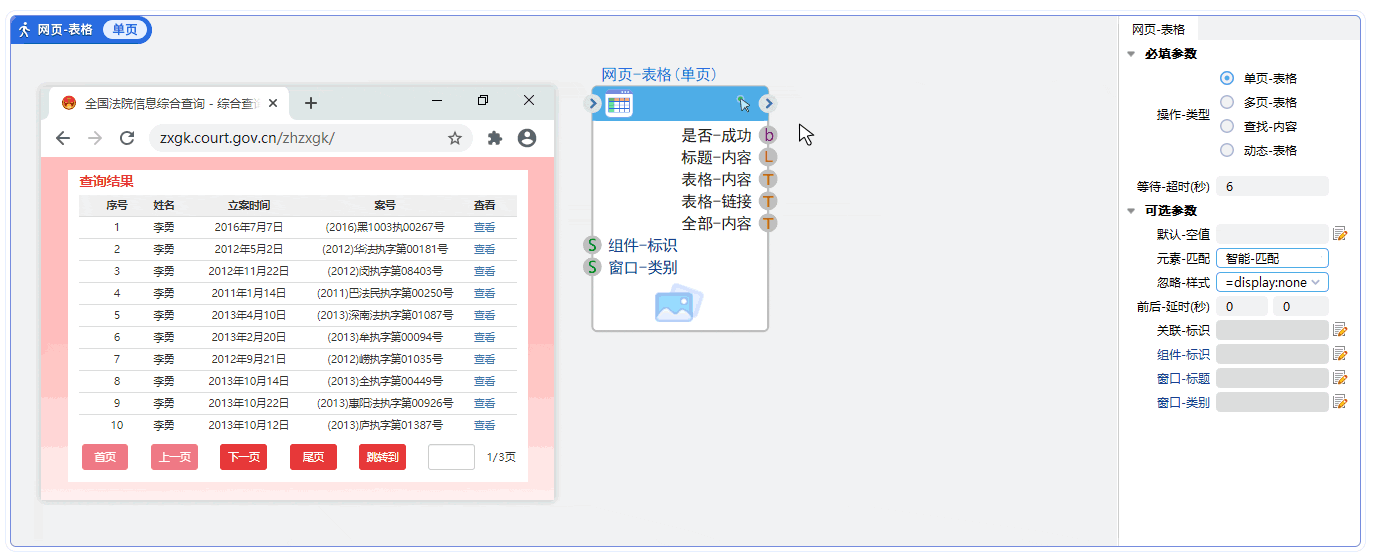Viewport: 1375px width, 556px height.
Task: Click the 组件-标识 input port marked S
Action: 593,245
